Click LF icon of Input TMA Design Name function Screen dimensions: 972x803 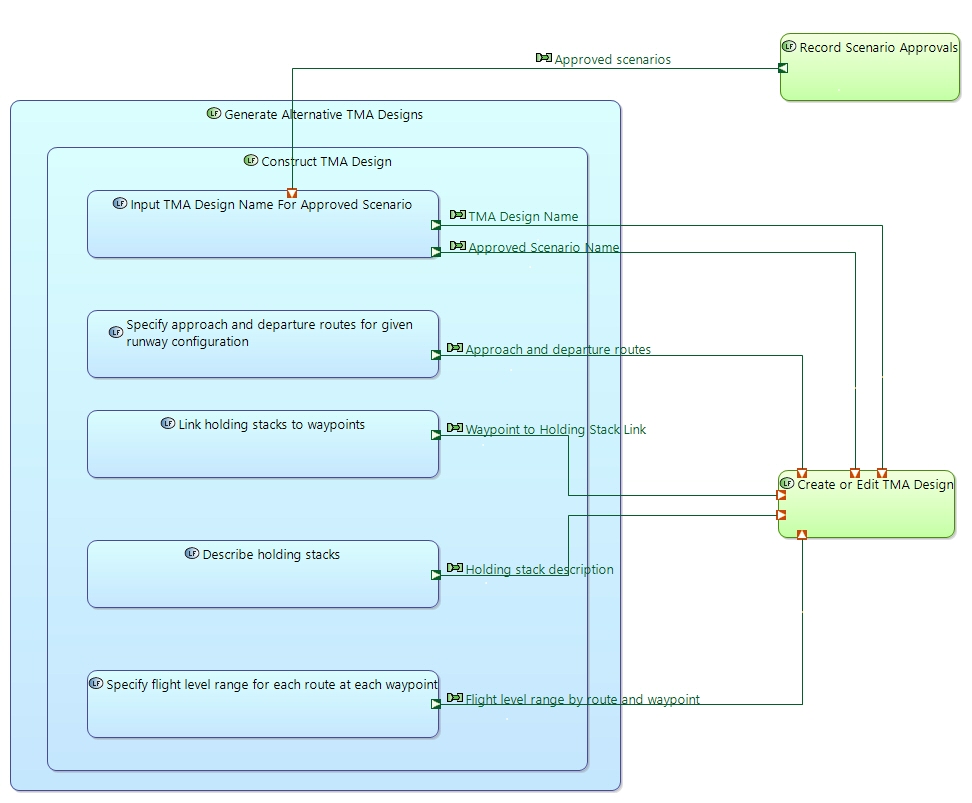120,203
